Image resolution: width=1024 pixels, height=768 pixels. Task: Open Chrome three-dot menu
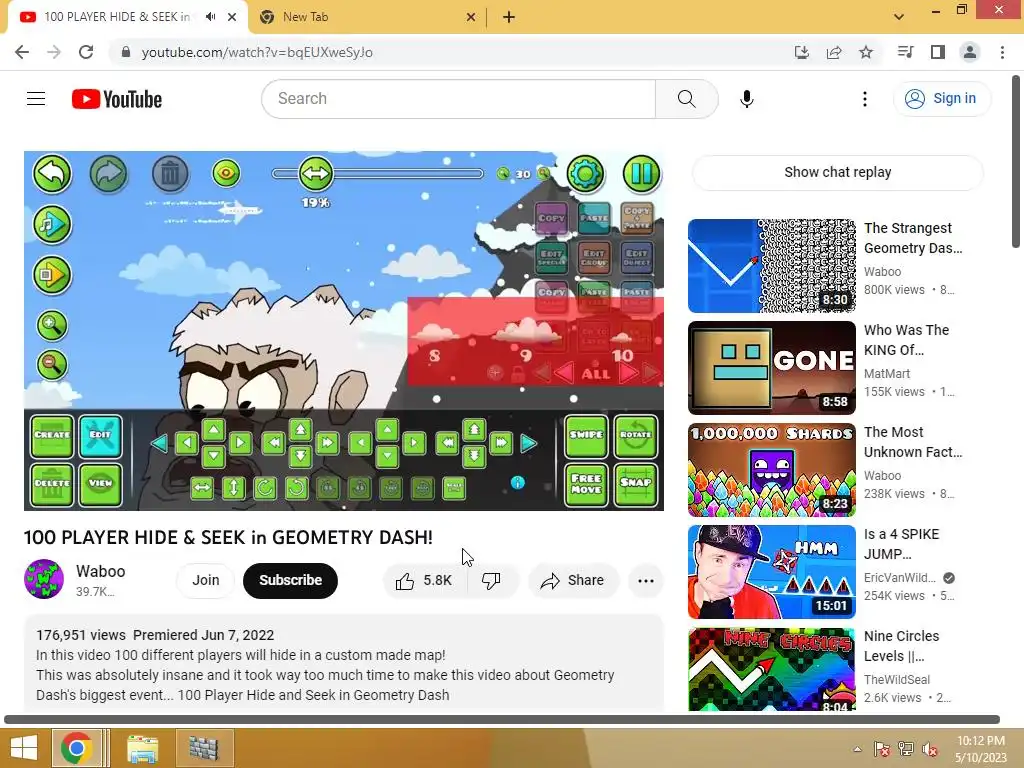(1002, 52)
